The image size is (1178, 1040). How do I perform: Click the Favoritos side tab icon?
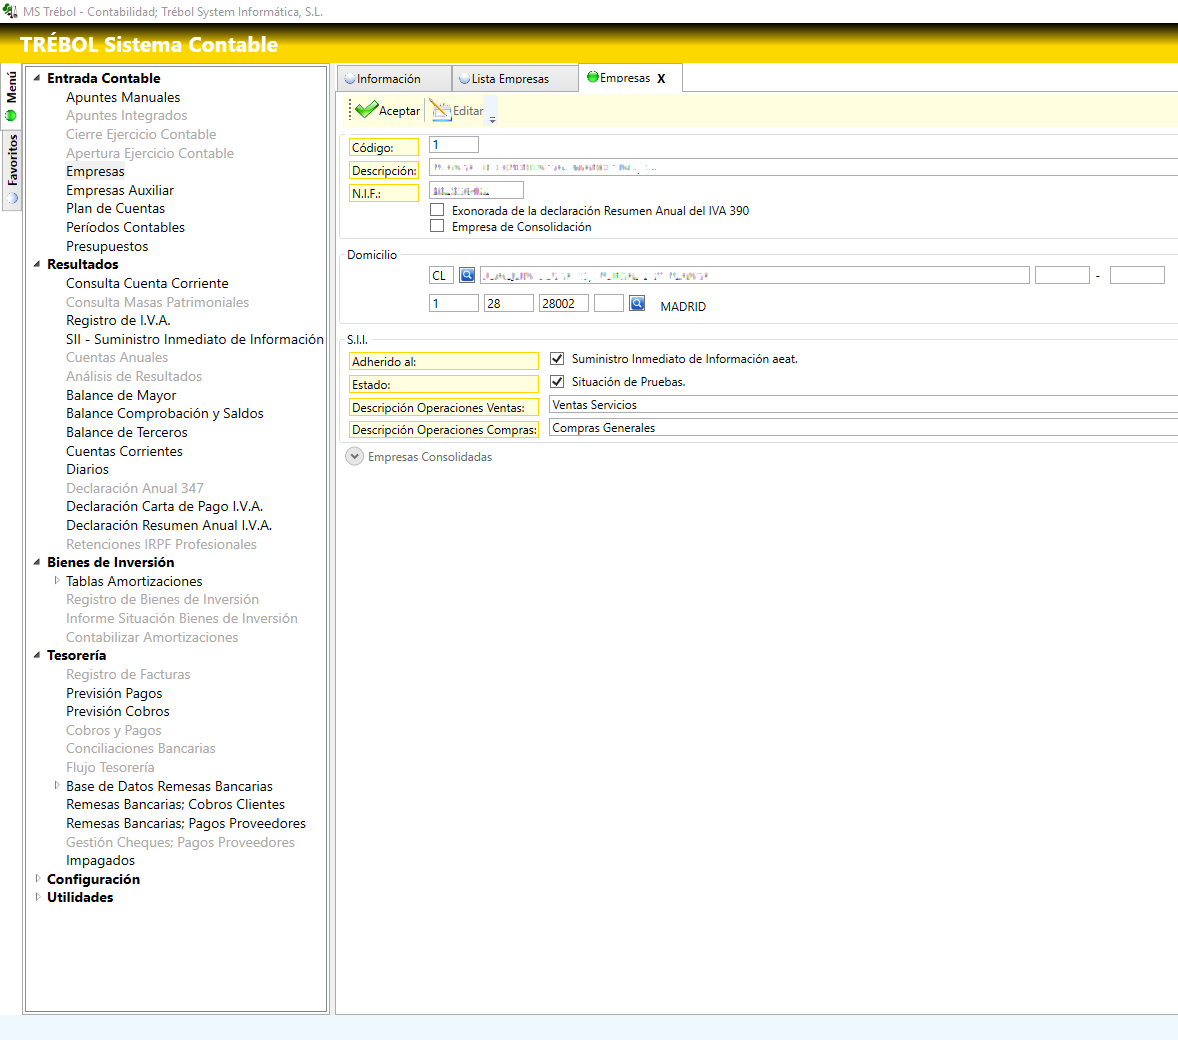tap(11, 198)
